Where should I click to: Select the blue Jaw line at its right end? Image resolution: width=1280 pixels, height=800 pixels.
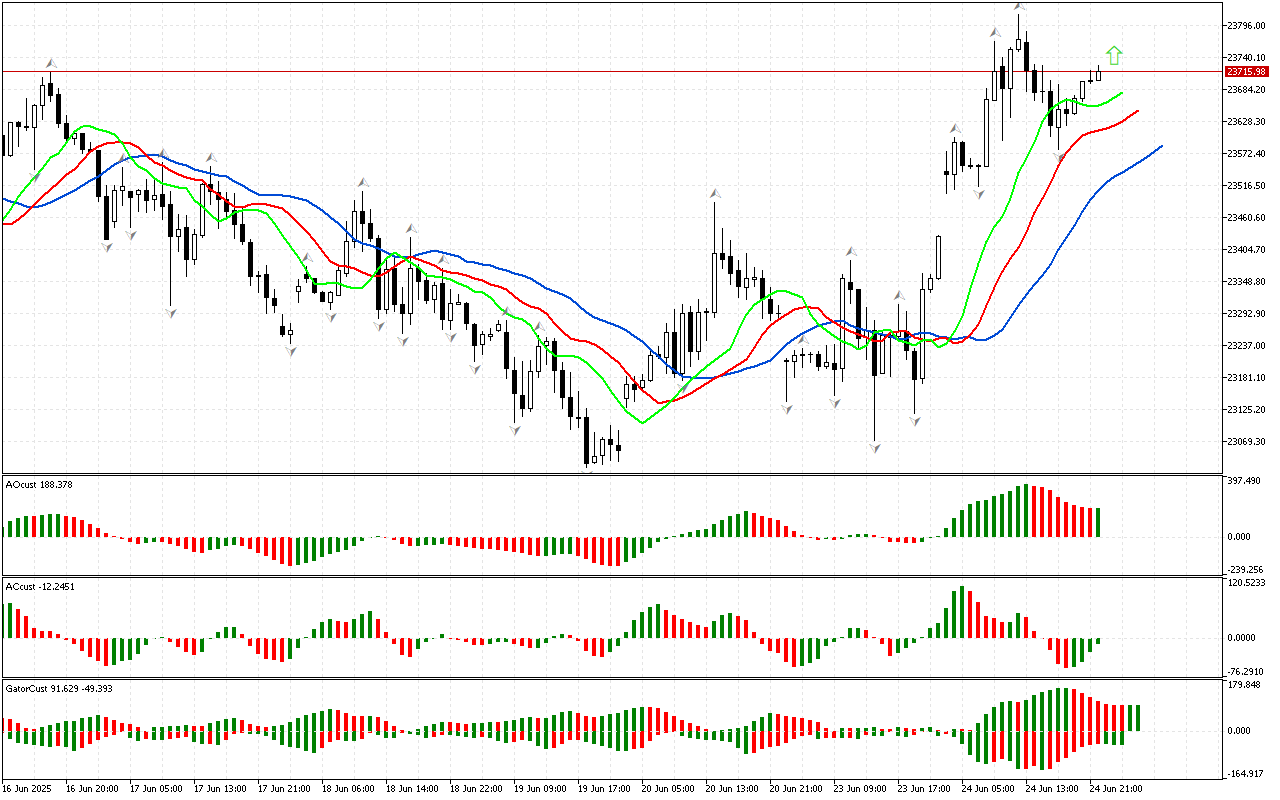1160,146
